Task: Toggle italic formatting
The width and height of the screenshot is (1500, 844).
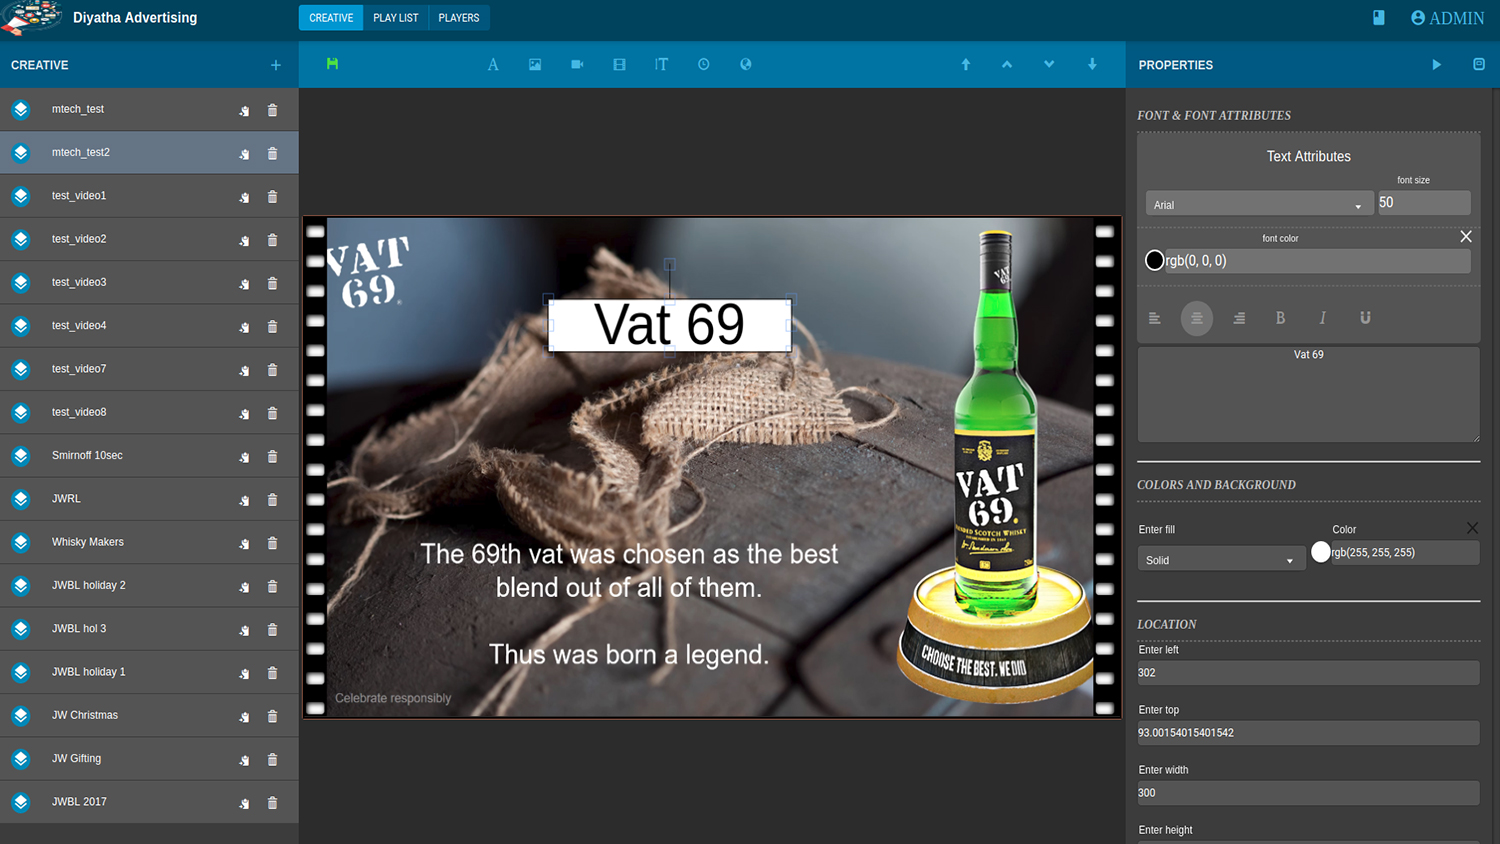Action: pos(1322,318)
